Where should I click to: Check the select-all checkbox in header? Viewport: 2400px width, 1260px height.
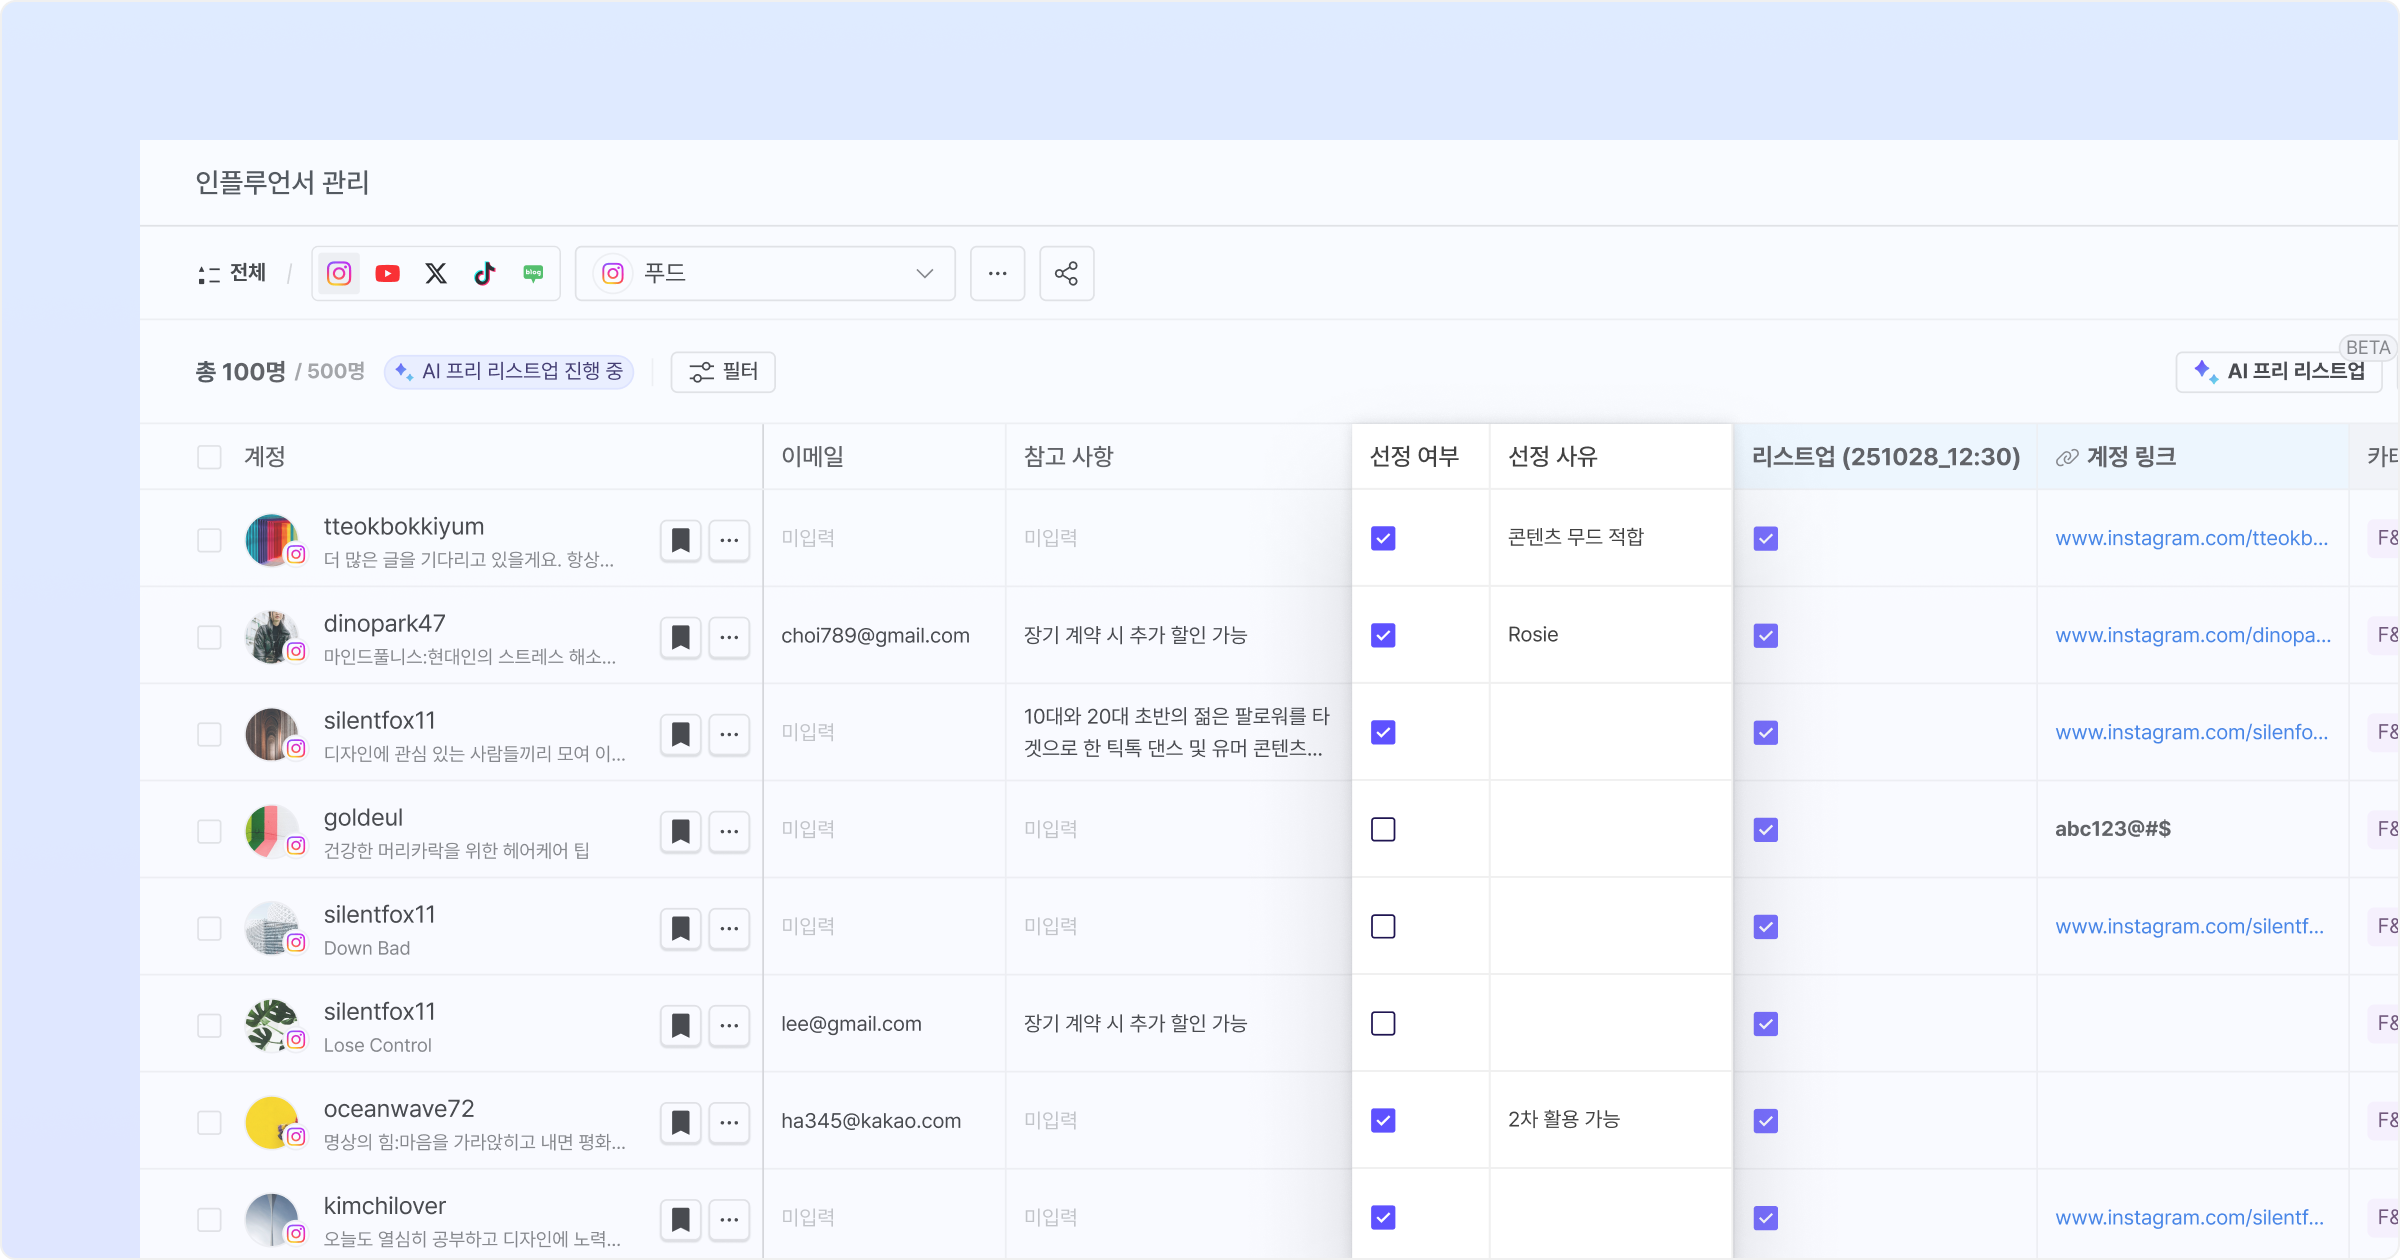[209, 457]
